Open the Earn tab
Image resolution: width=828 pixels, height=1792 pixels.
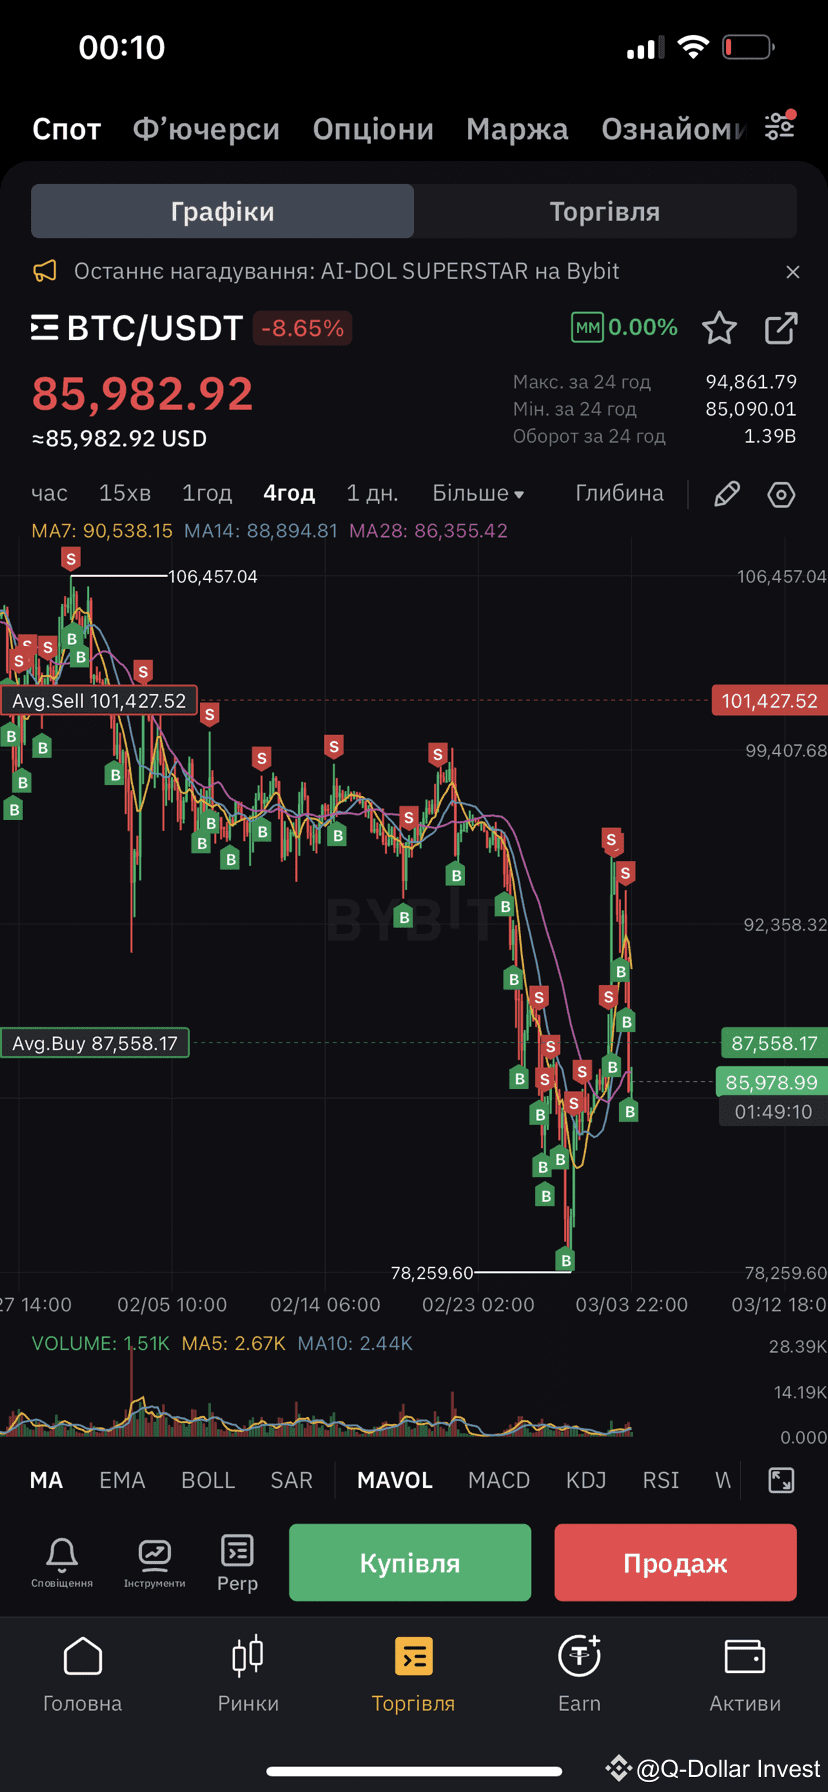[x=579, y=1675]
